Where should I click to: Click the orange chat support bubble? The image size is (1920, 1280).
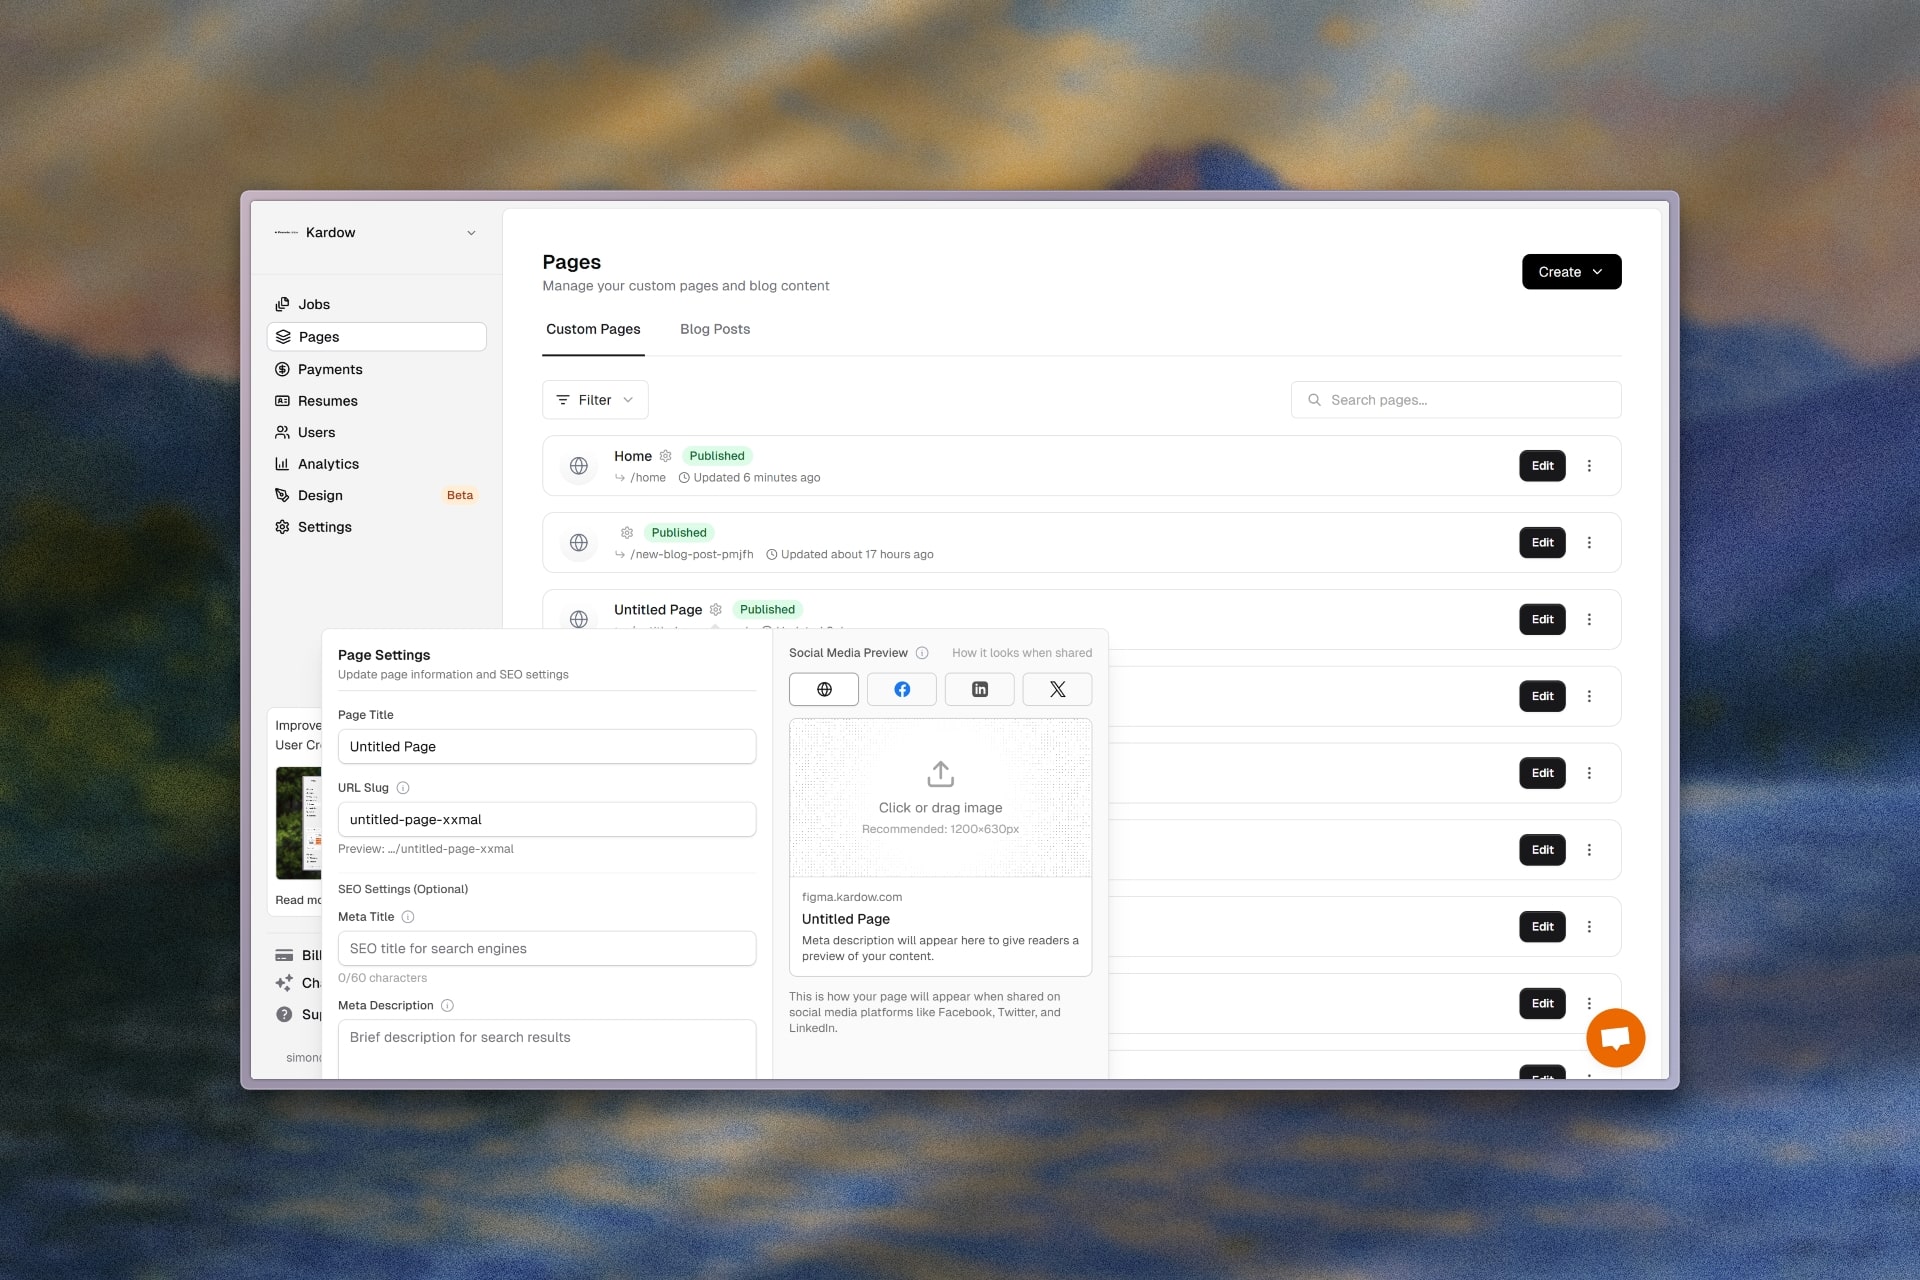pyautogui.click(x=1615, y=1038)
